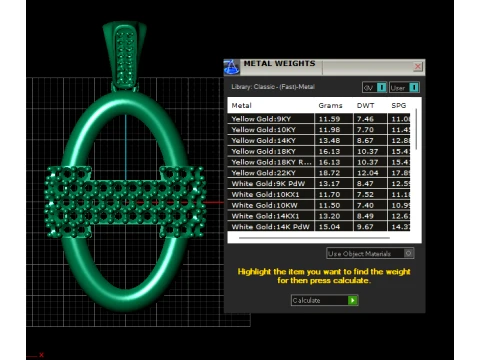Viewport: 480px width, 360px height.
Task: Click the 16.13 grams in Yellow Gold:18KY row
Action: pos(329,151)
